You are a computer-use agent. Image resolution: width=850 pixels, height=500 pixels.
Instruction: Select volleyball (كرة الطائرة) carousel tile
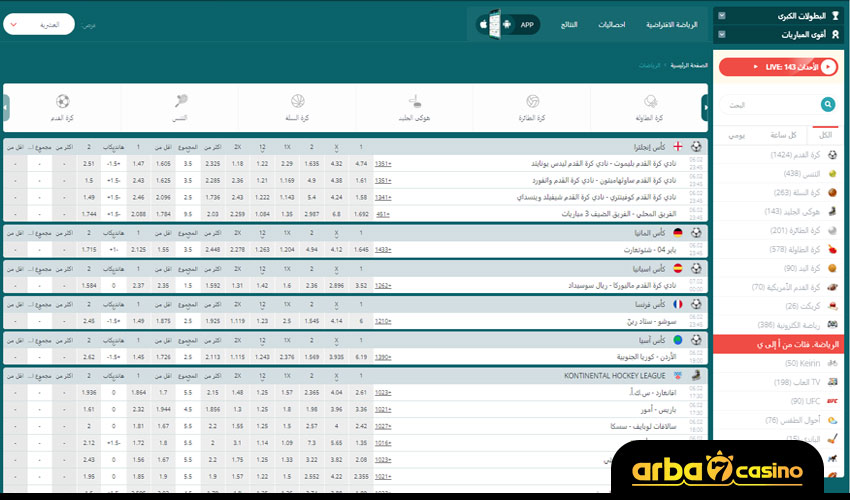(x=532, y=107)
